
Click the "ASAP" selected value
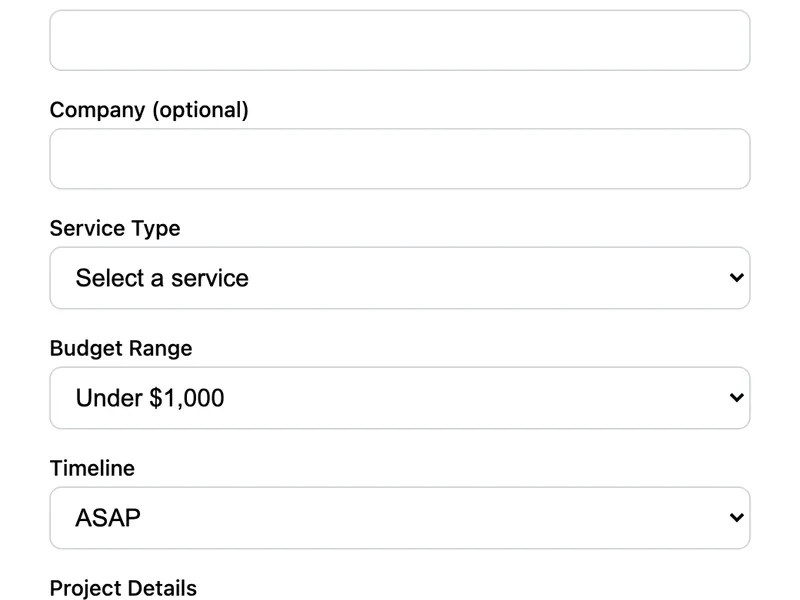108,518
